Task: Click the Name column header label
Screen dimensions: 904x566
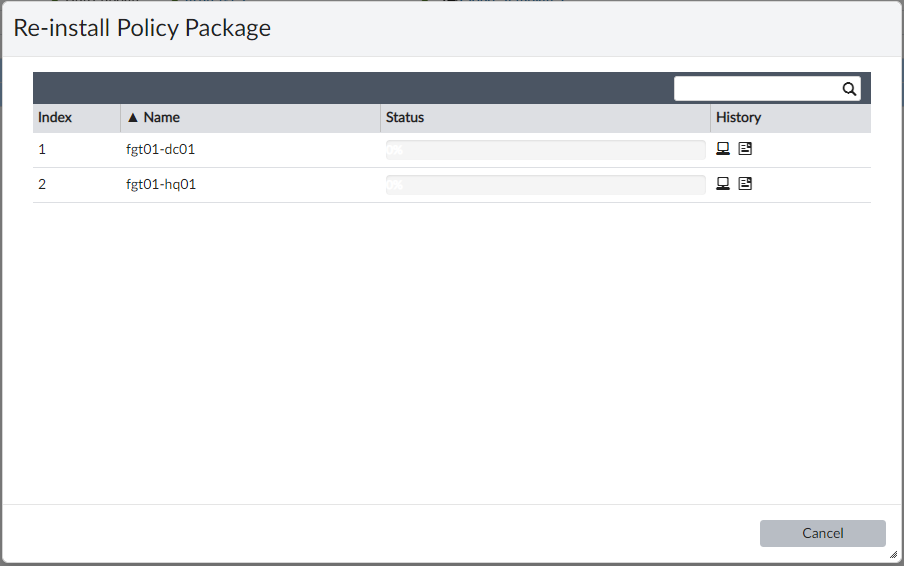Action: [x=162, y=118]
